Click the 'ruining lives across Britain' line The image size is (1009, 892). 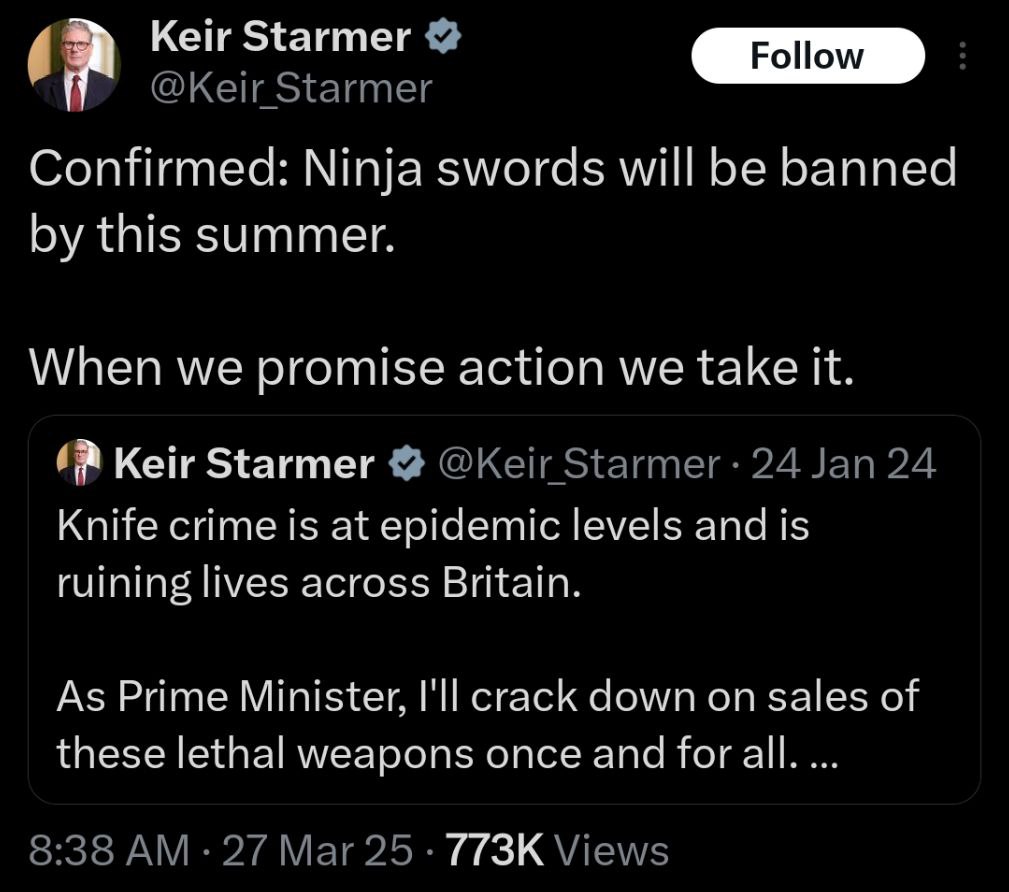tap(319, 582)
